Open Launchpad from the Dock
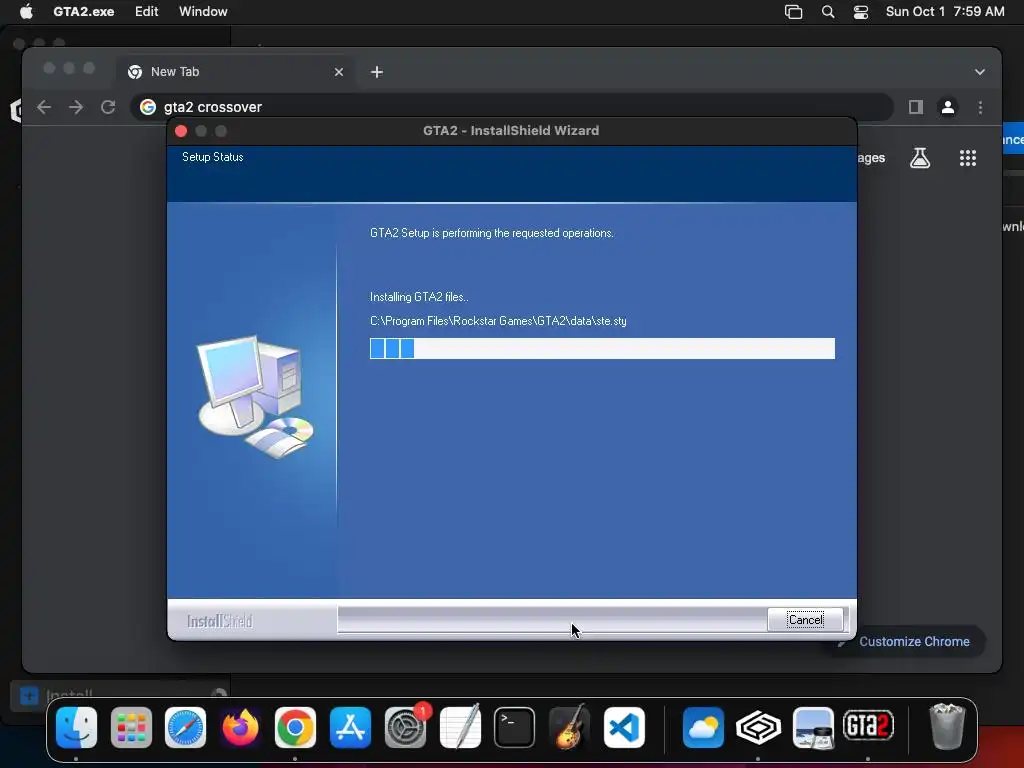The image size is (1024, 768). [x=131, y=727]
